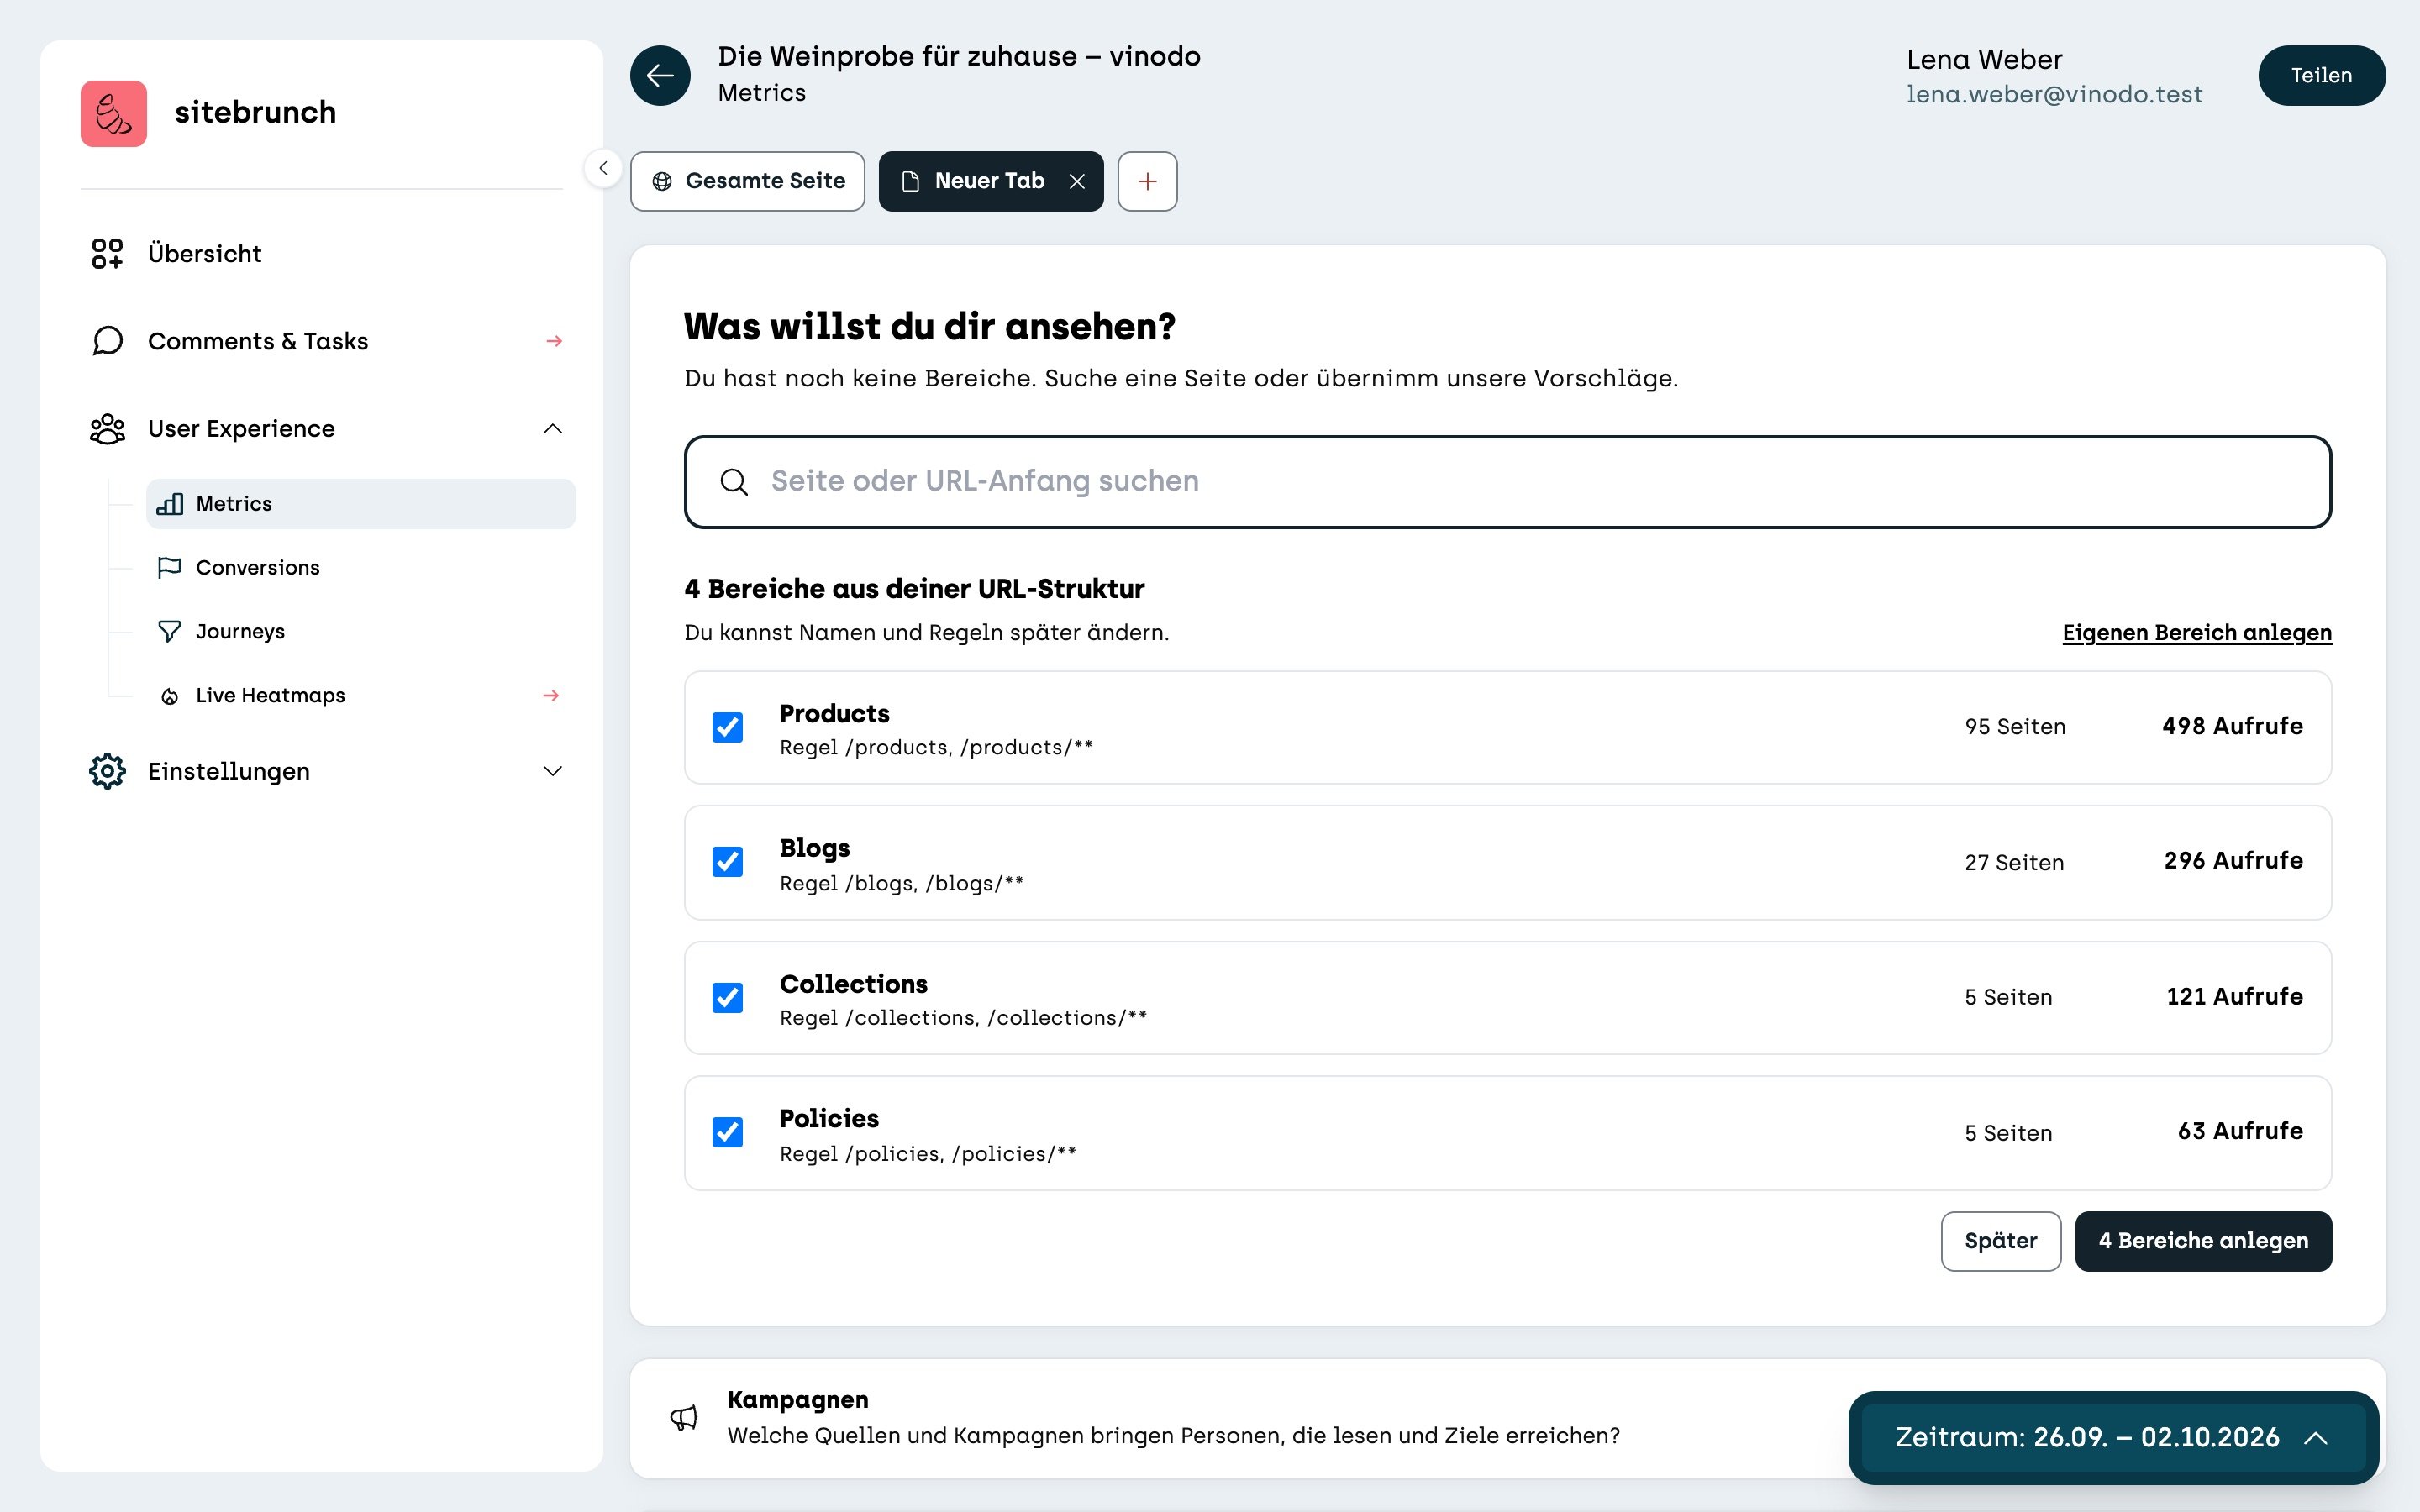Click lena.weber@vinodo.test email
Viewport: 2420px width, 1512px height.
(2054, 94)
